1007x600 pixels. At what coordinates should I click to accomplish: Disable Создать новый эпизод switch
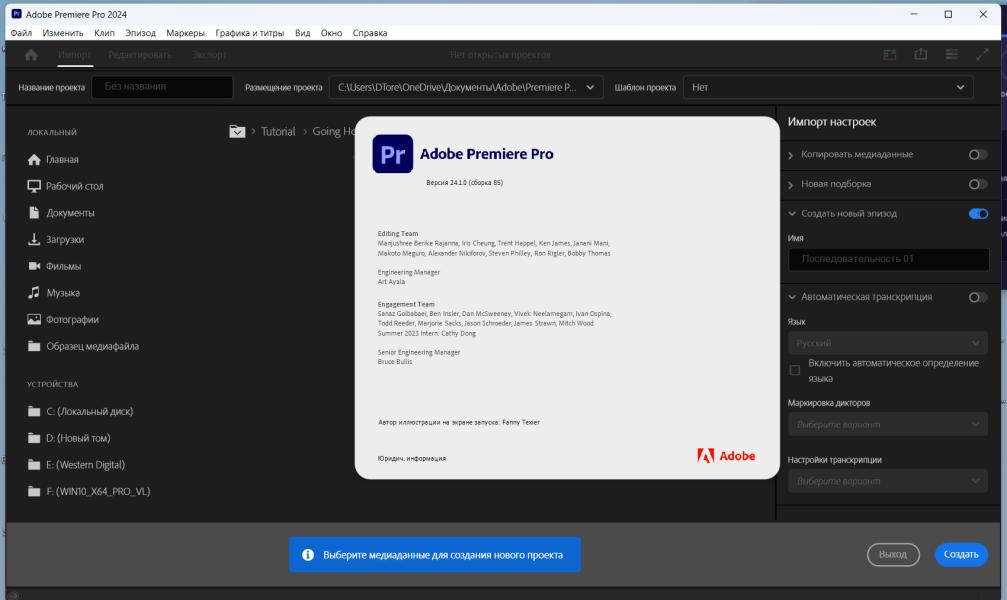point(978,214)
